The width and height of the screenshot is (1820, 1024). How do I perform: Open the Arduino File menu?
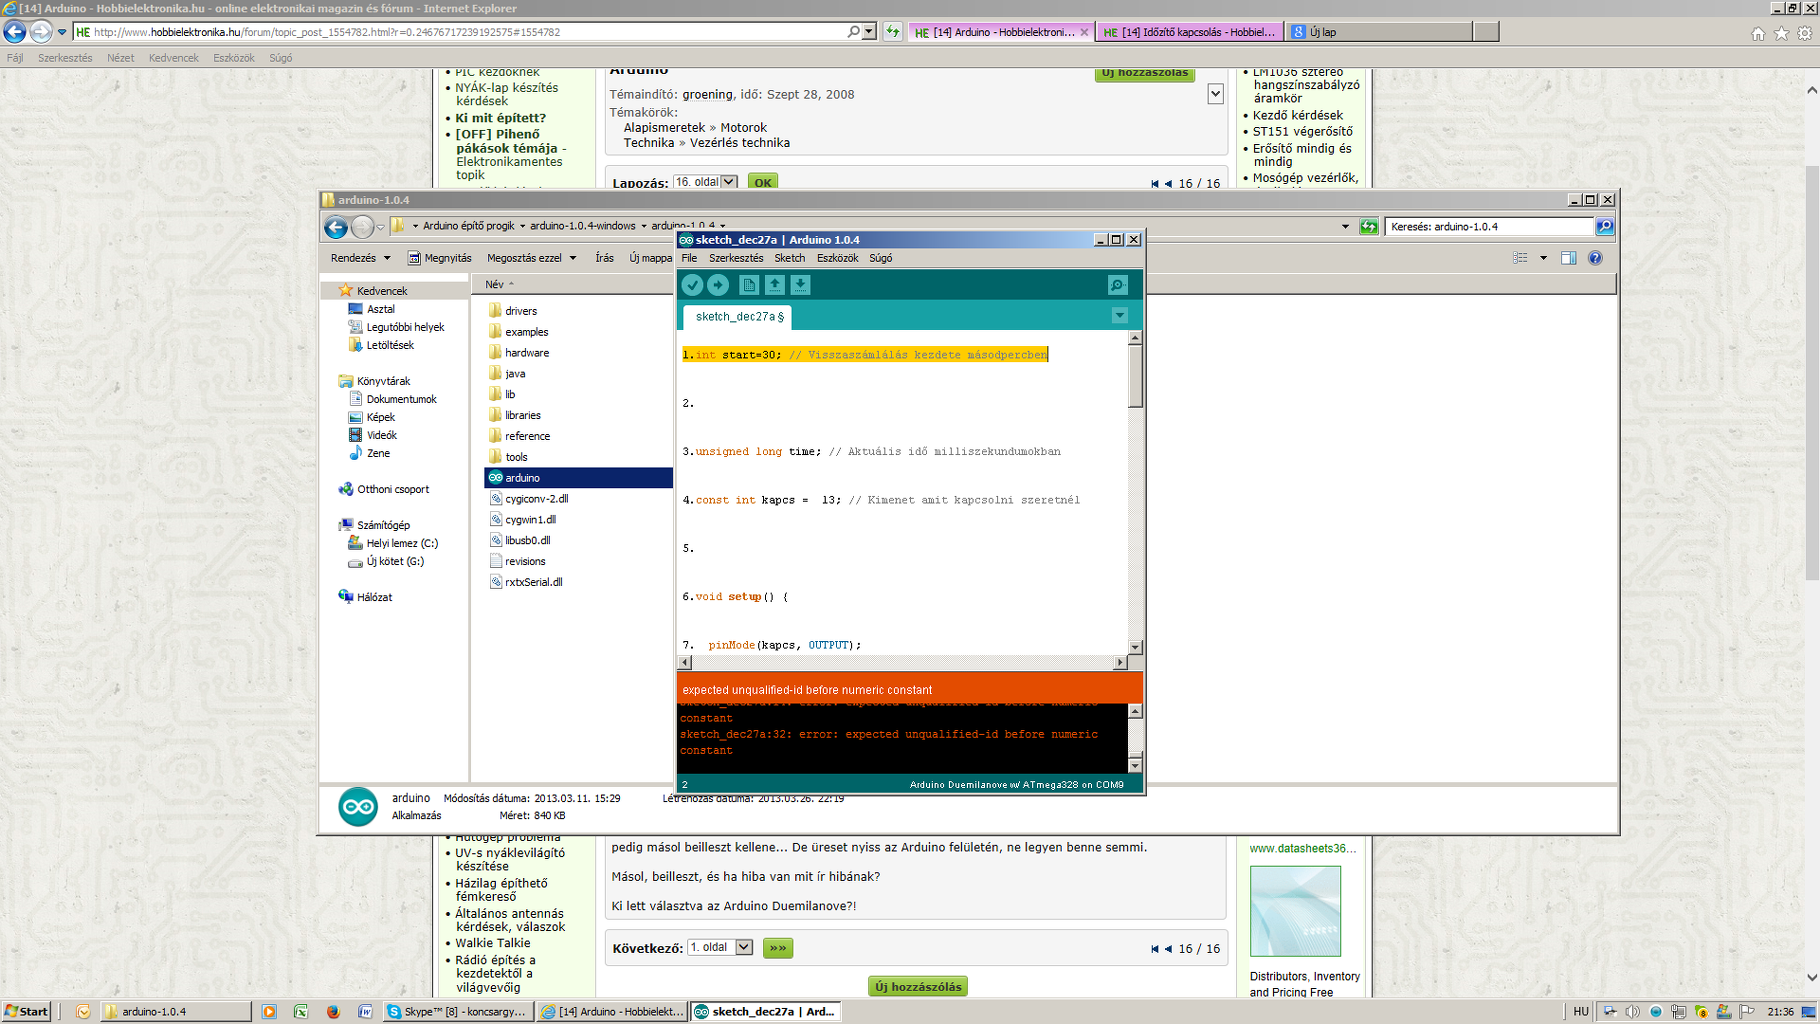689,258
